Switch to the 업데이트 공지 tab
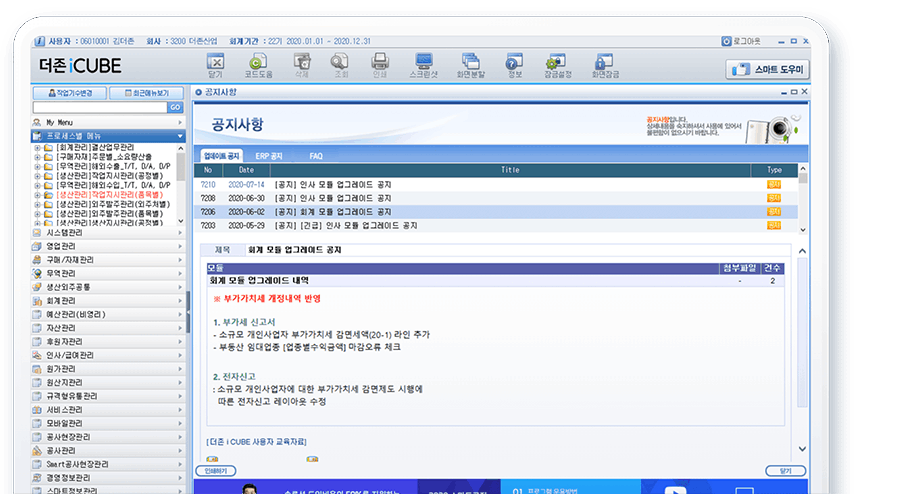Screen dimensions: 924x494 (222, 156)
